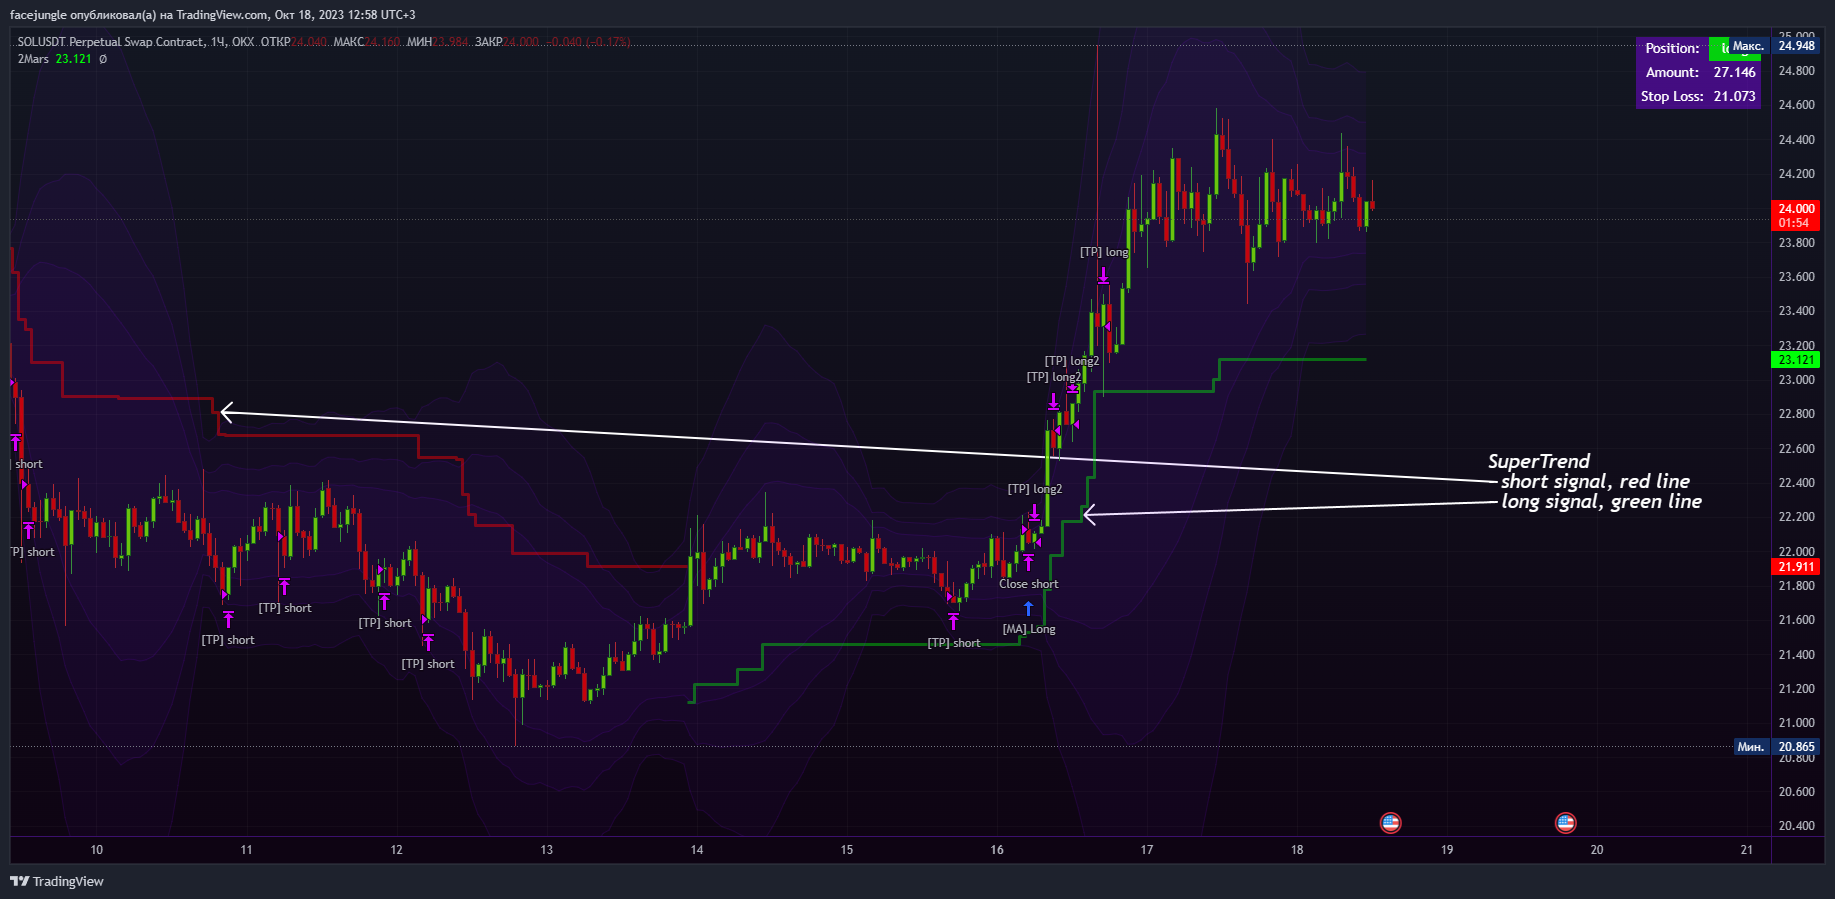
Task: Click date 21 on the time axis
Action: (x=1747, y=850)
